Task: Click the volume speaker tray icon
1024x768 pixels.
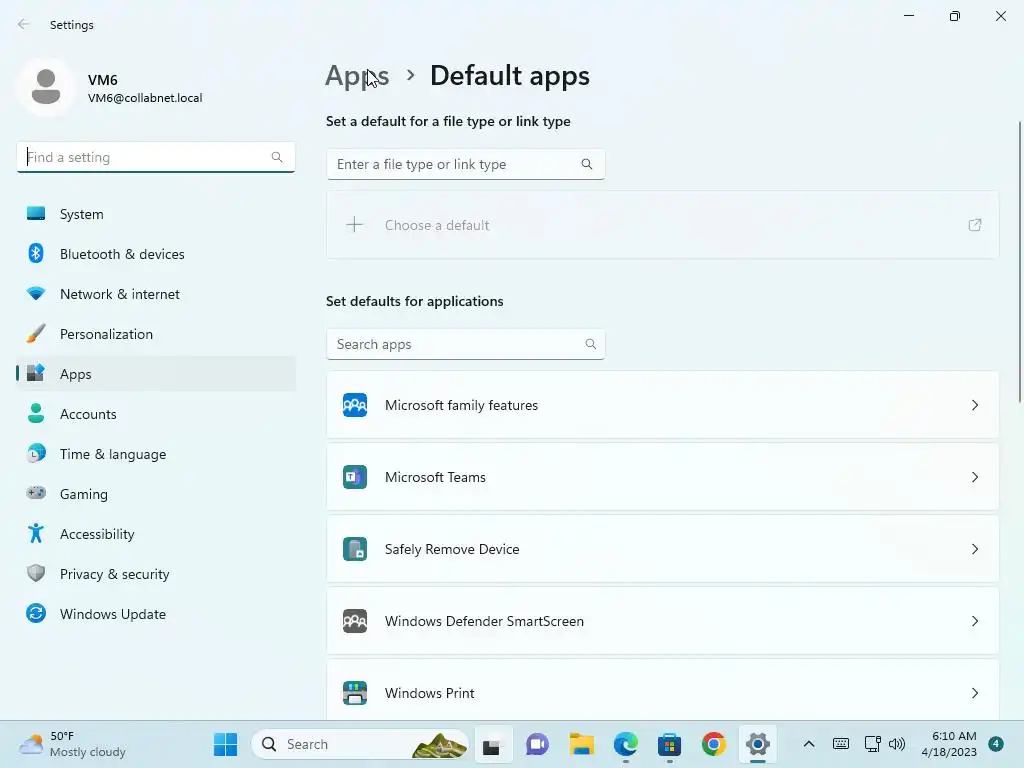Action: tap(897, 744)
